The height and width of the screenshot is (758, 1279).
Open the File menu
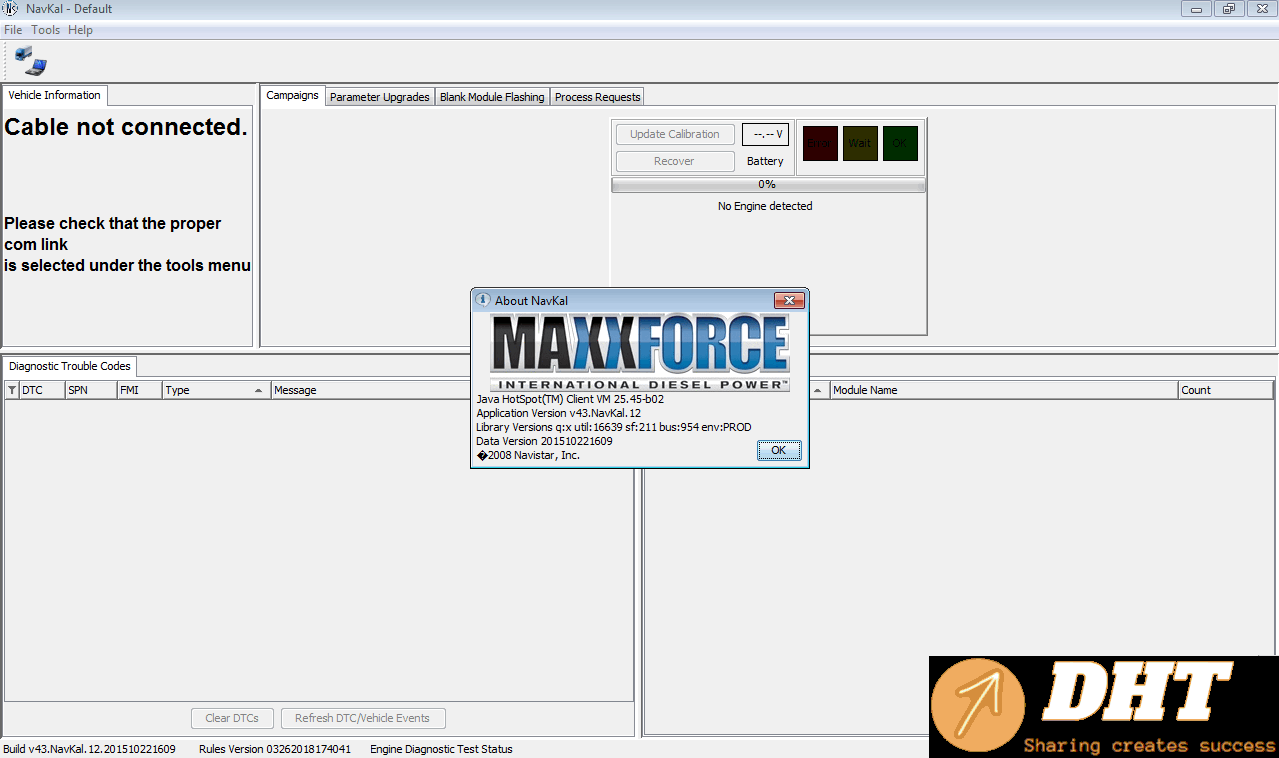[x=13, y=30]
